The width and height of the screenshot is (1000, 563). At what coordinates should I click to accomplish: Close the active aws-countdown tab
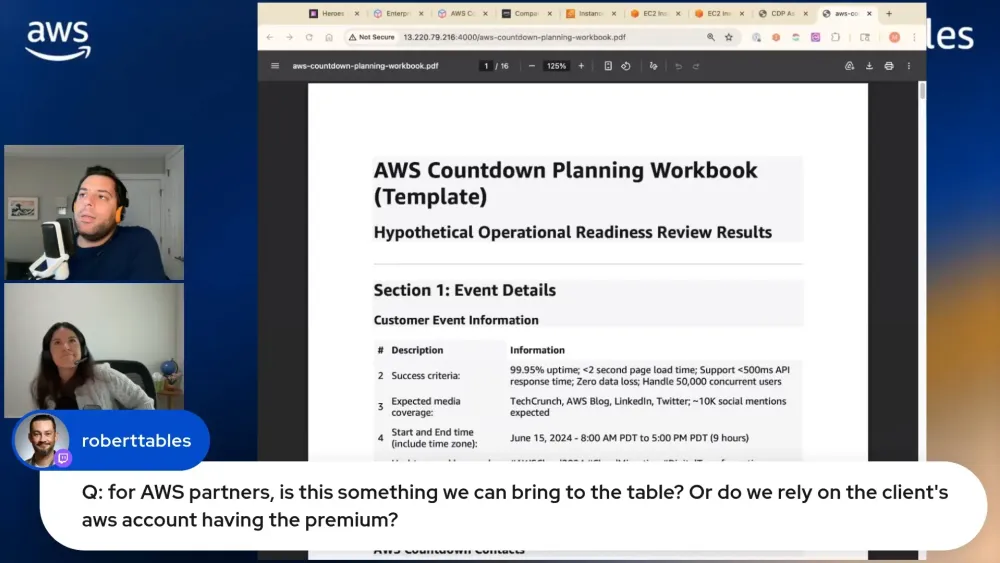pos(869,13)
